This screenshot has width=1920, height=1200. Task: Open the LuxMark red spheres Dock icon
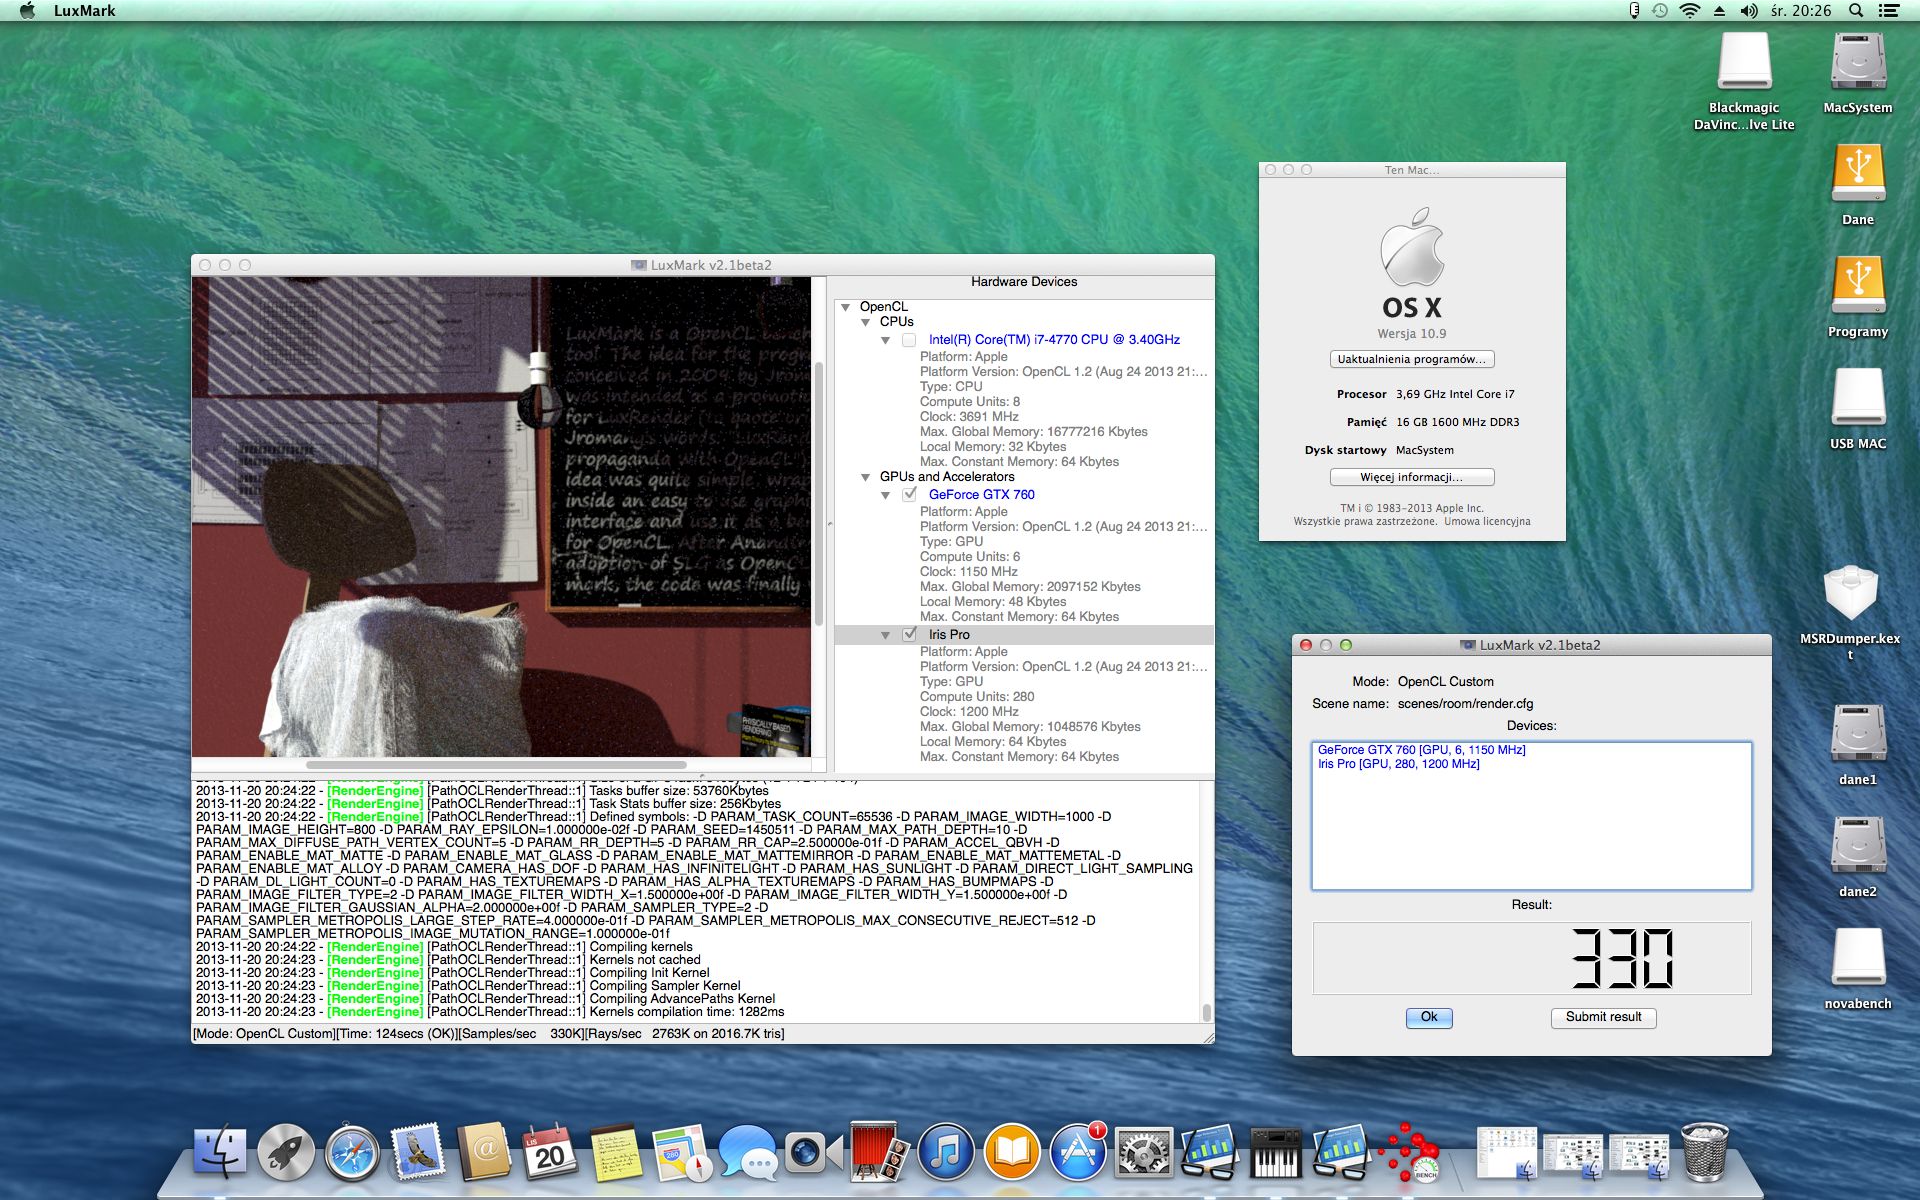point(1408,1152)
